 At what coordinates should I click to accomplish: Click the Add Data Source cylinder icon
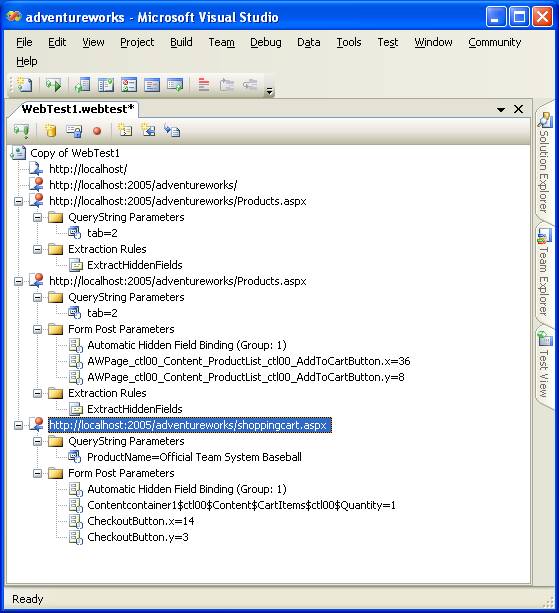(x=50, y=131)
